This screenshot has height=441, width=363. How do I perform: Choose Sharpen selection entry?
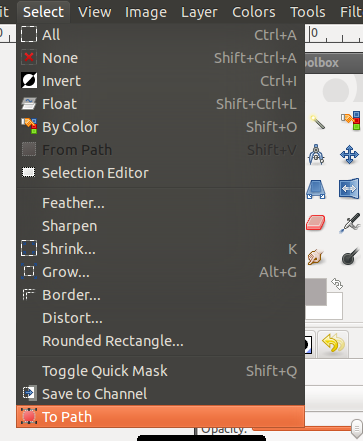(160, 226)
